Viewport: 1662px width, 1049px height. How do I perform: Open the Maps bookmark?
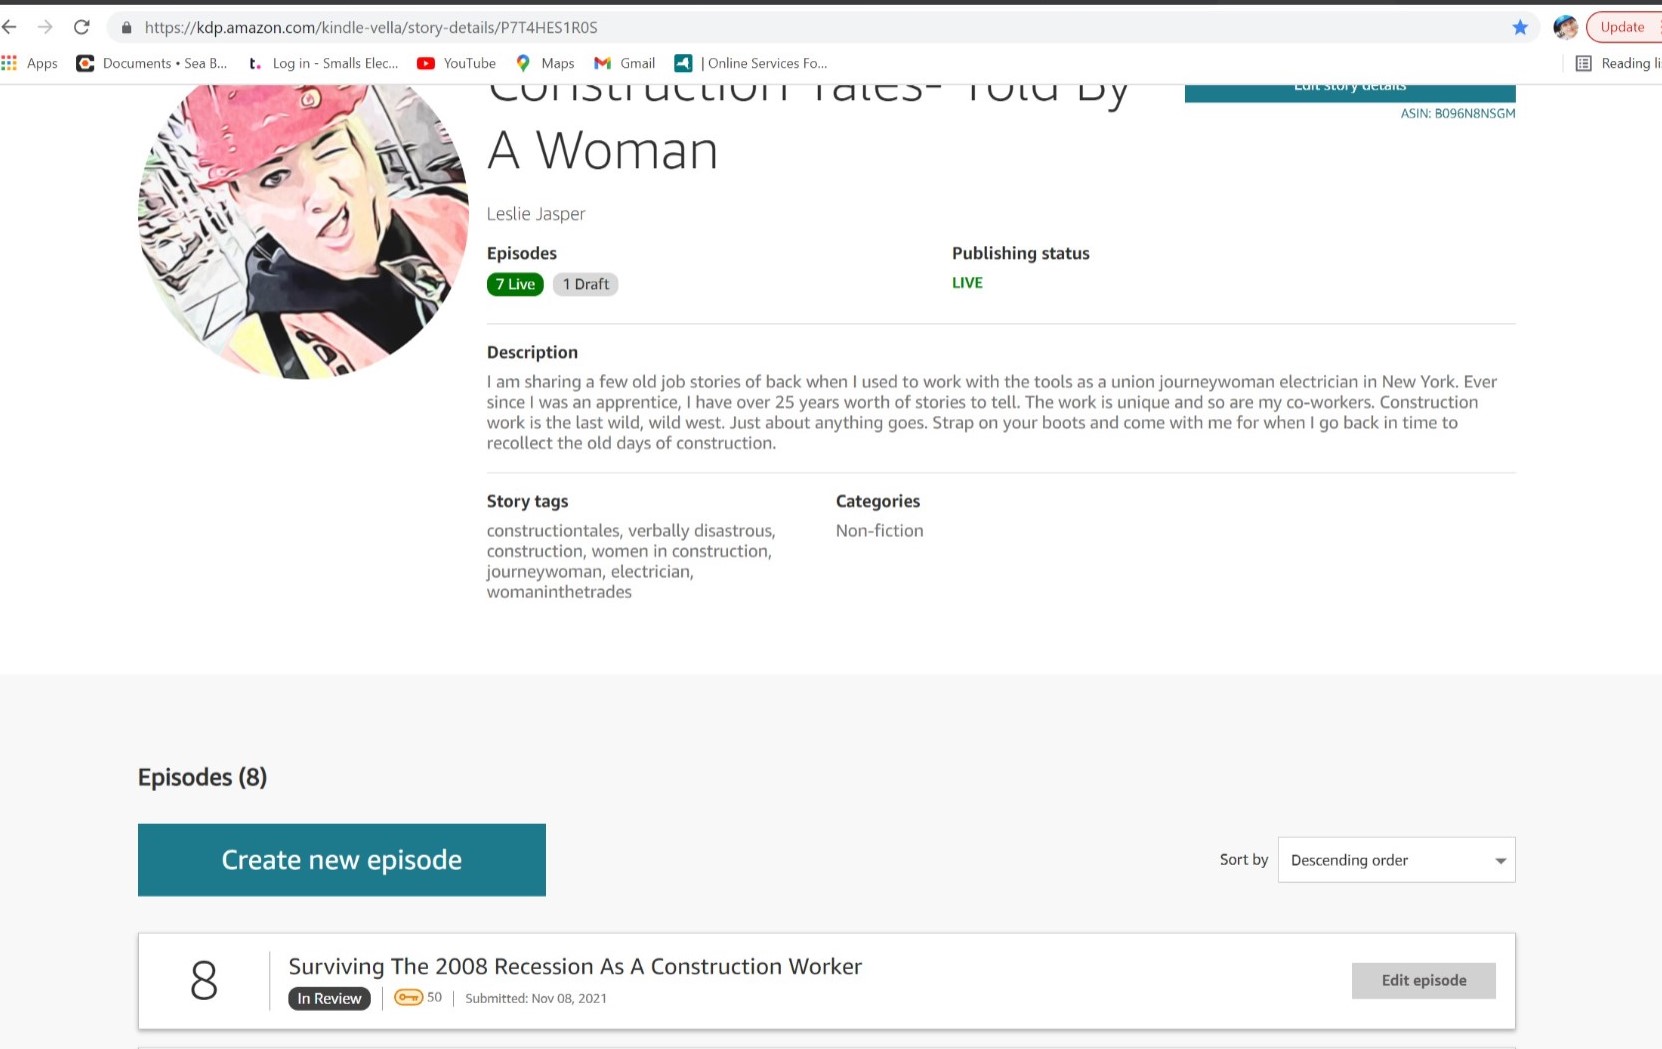545,63
